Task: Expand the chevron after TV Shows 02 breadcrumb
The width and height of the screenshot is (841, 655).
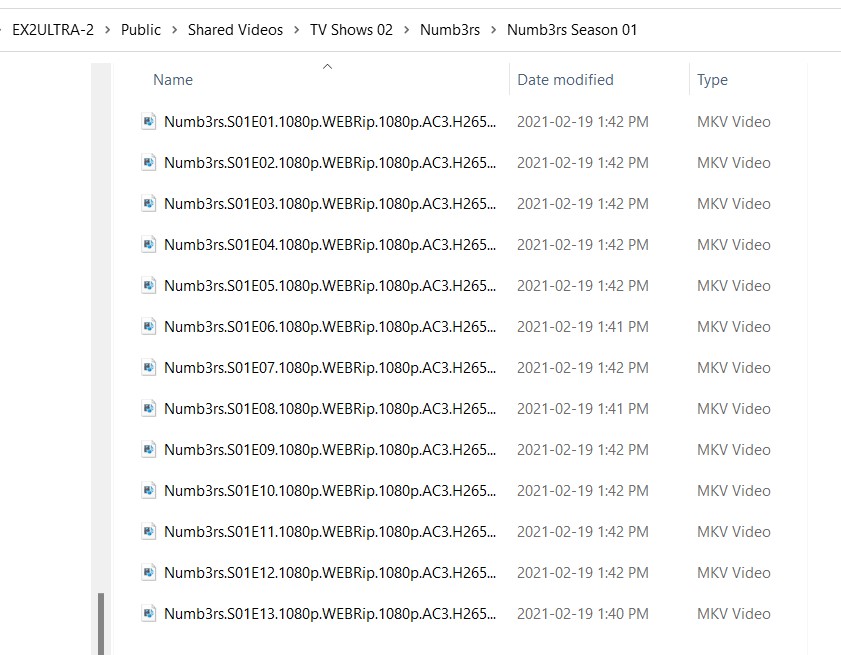Action: 407,30
